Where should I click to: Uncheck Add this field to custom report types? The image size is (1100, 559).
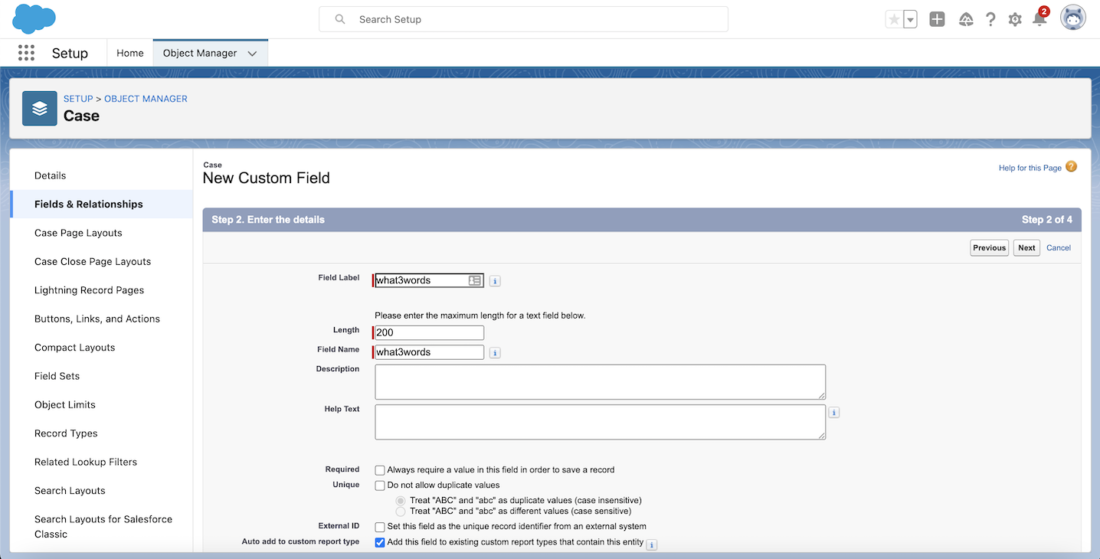coord(380,543)
